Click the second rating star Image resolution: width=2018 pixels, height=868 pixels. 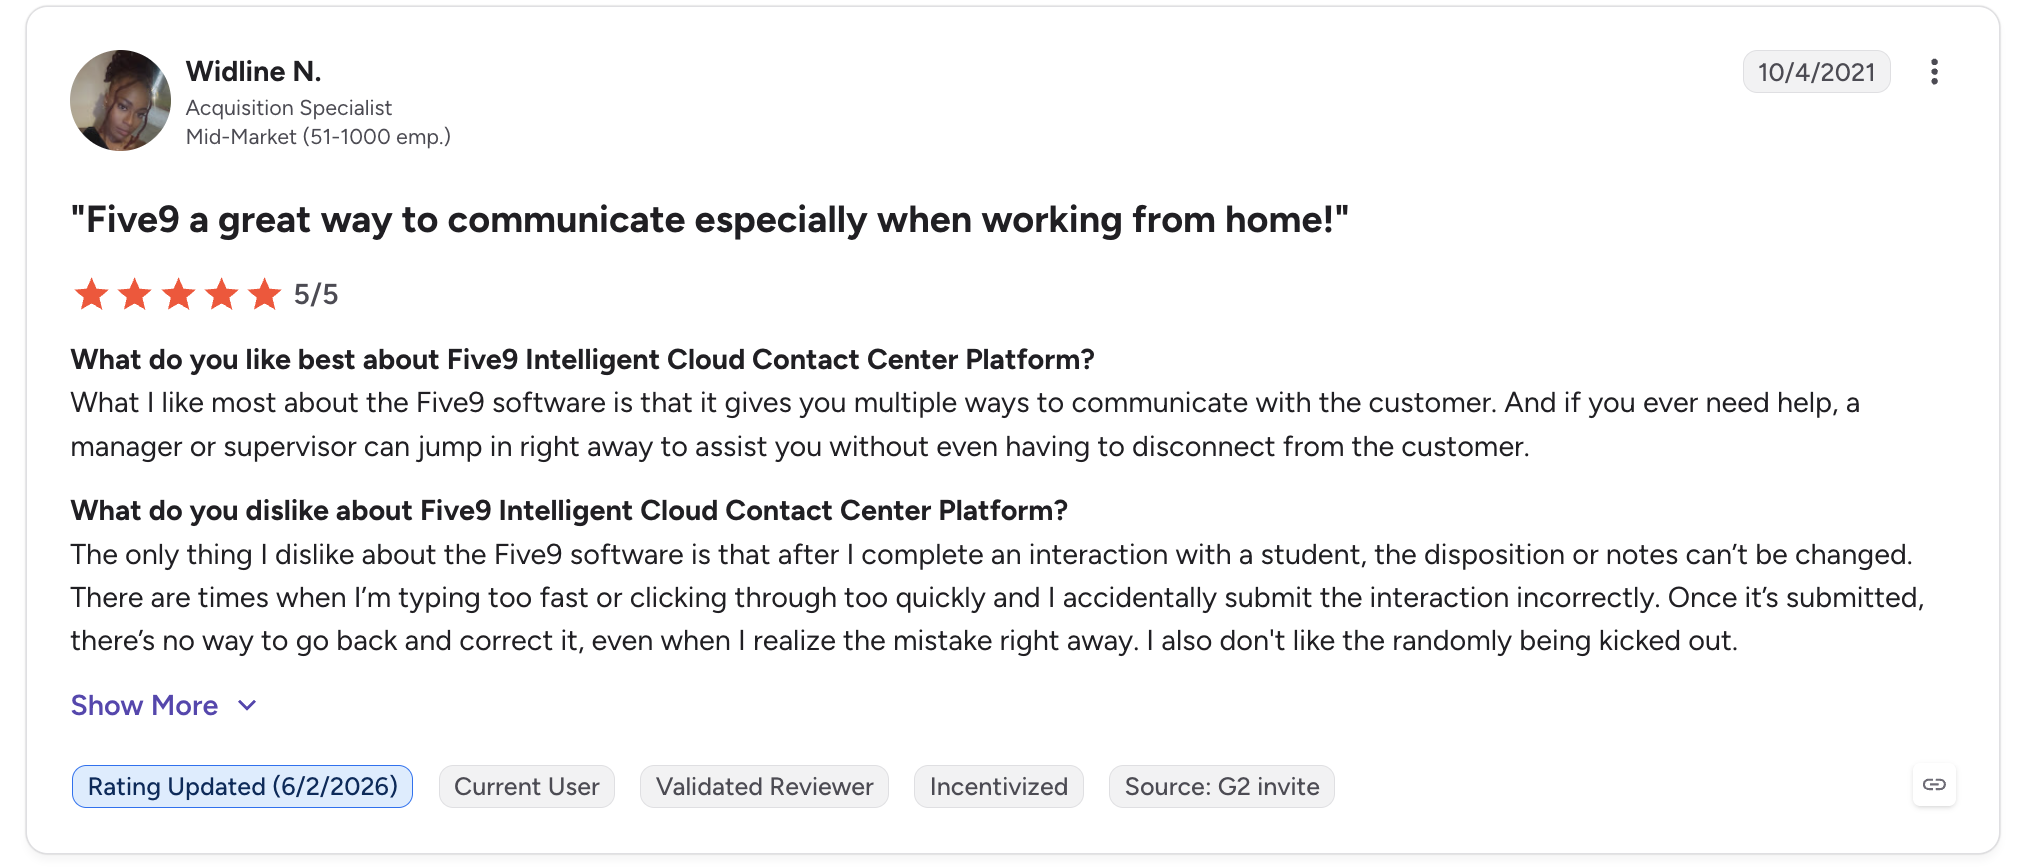coord(134,295)
